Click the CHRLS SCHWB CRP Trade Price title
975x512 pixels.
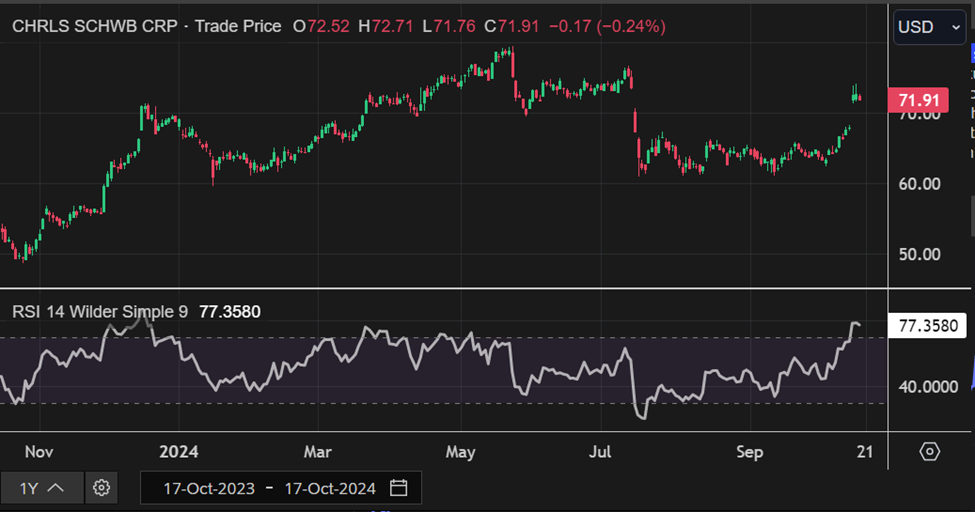coord(146,27)
